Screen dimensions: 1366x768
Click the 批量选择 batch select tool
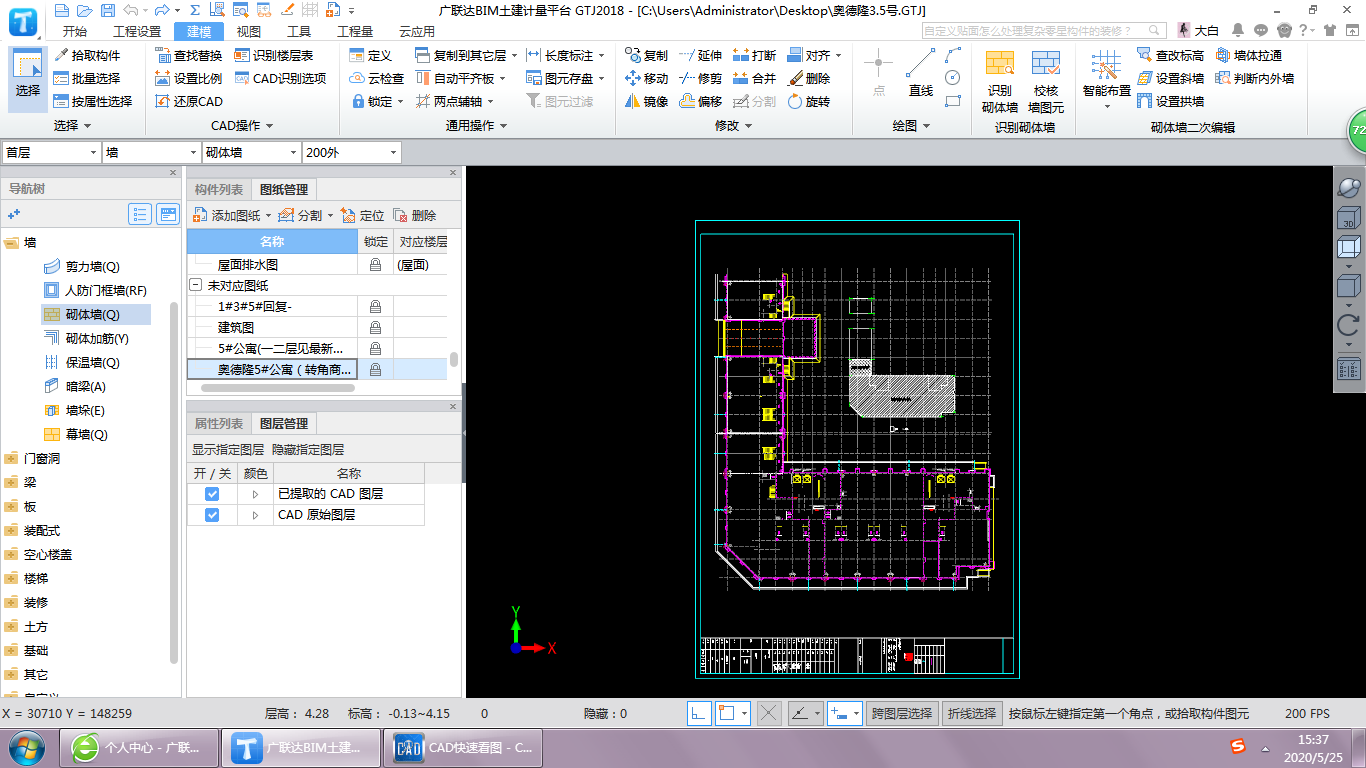tap(87, 78)
